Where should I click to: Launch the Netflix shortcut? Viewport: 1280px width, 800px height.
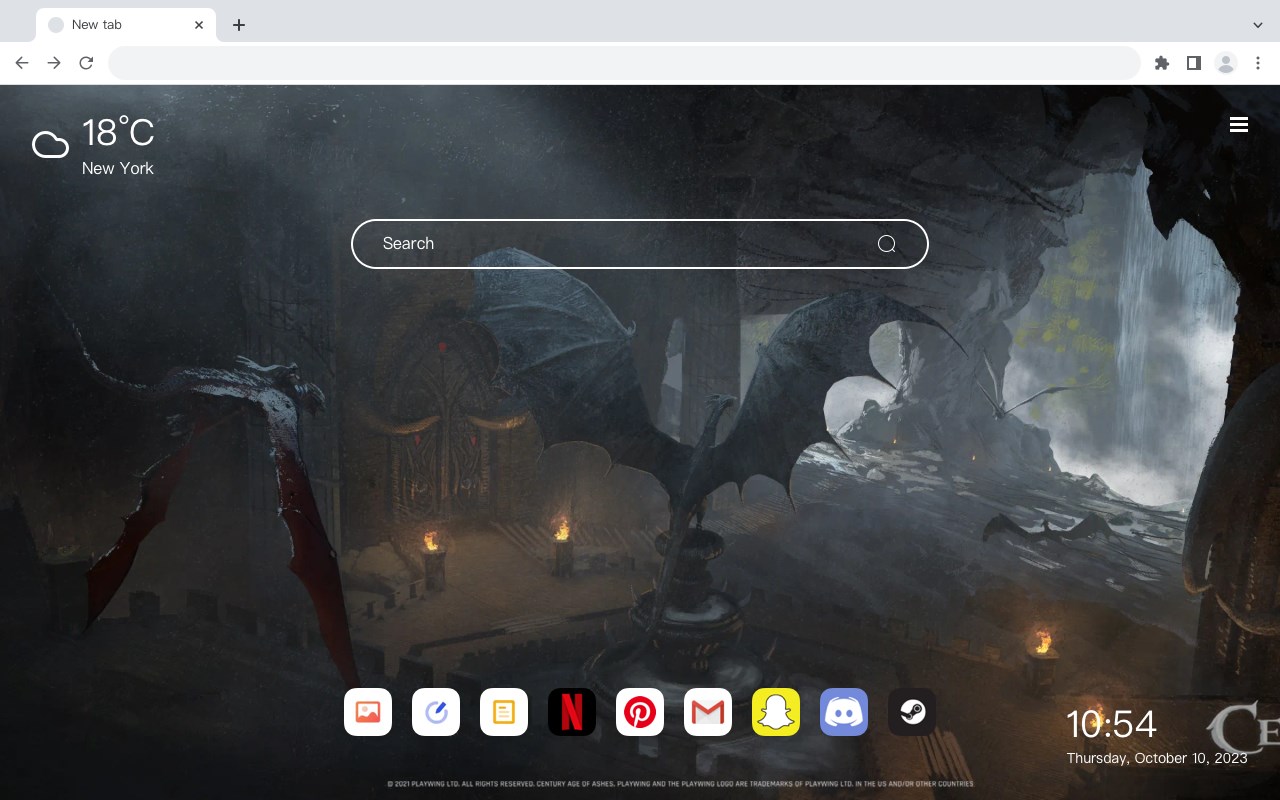point(572,712)
